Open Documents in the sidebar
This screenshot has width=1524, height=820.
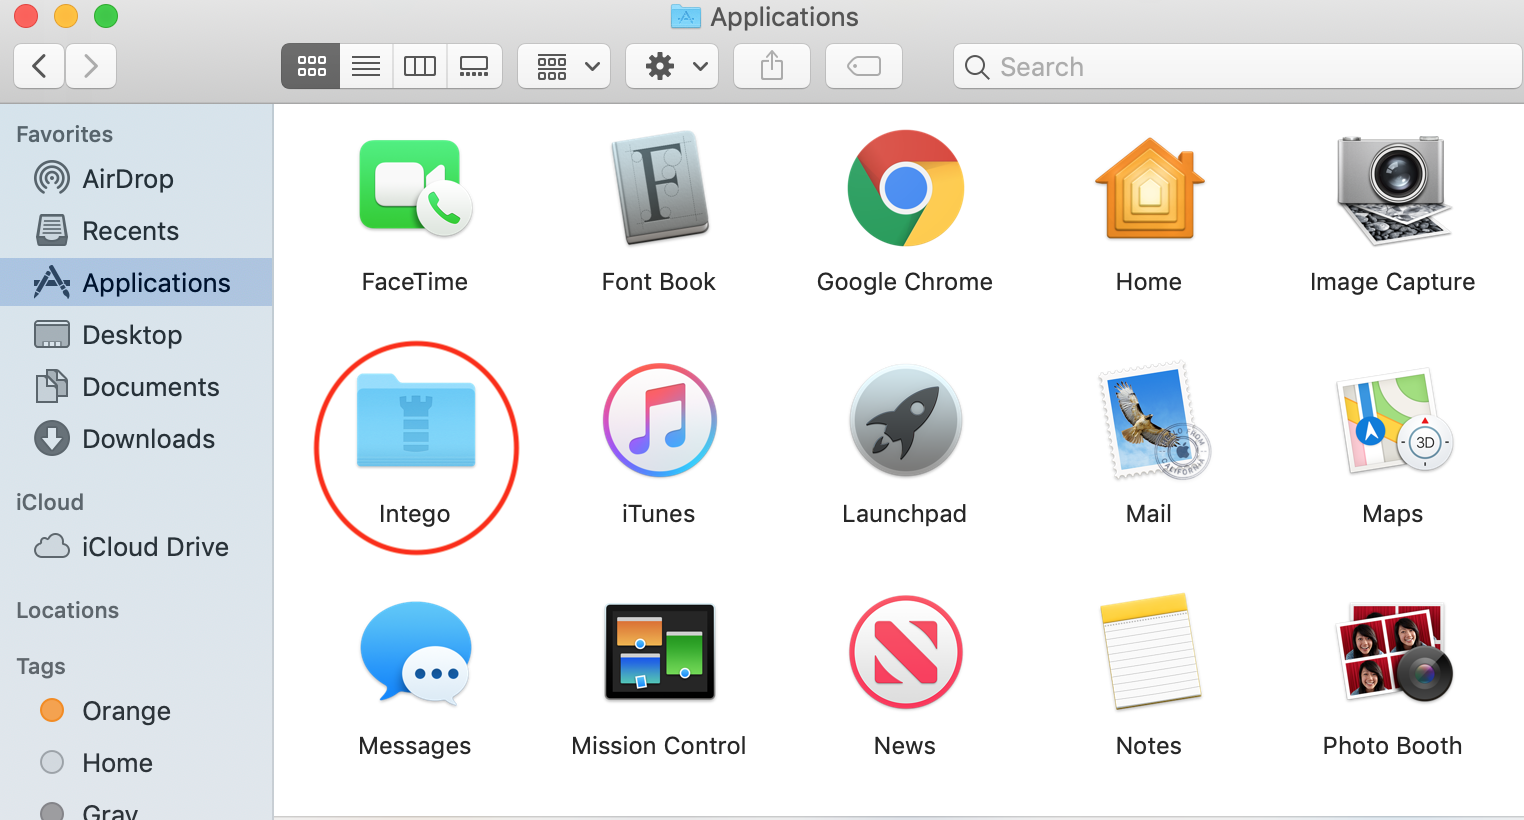(136, 386)
